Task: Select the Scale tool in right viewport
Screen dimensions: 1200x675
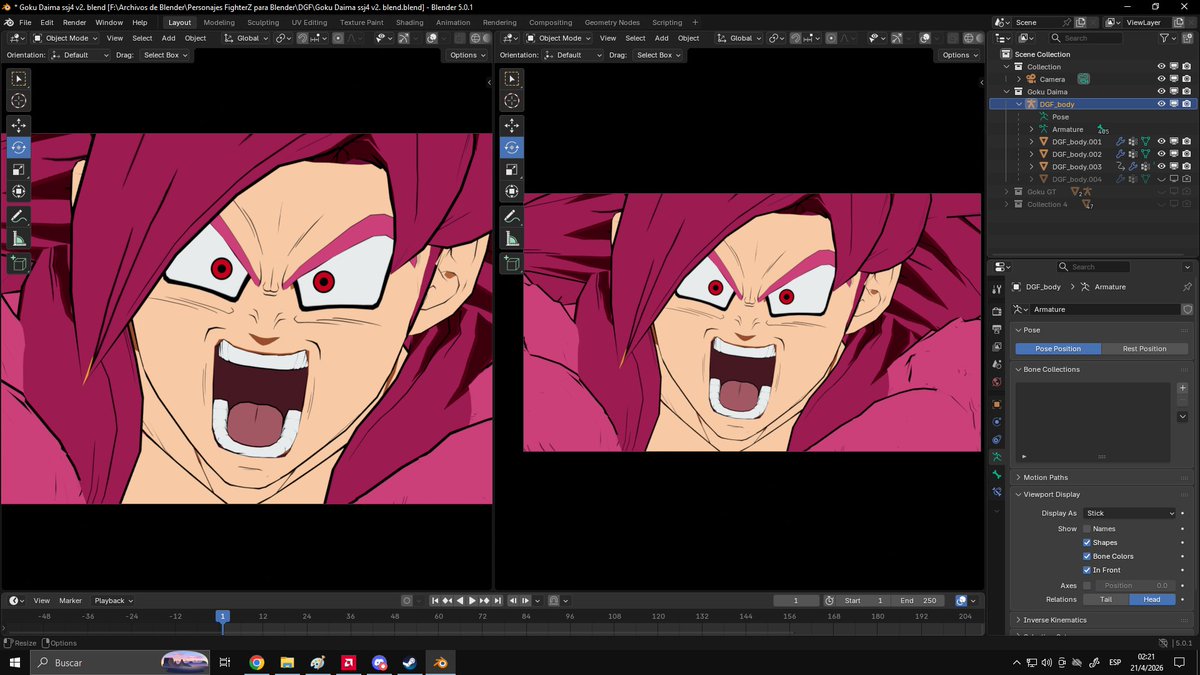Action: [x=511, y=169]
